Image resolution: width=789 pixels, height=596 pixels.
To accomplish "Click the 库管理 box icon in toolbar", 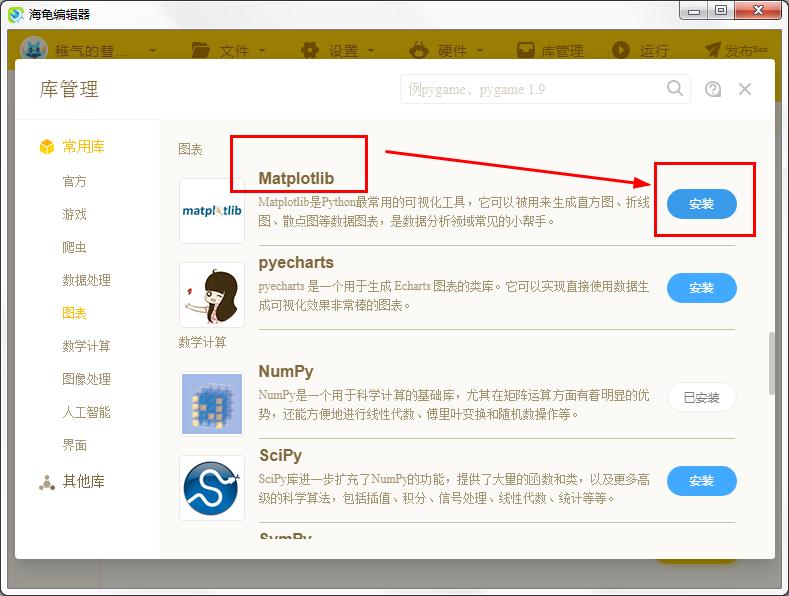I will point(526,50).
